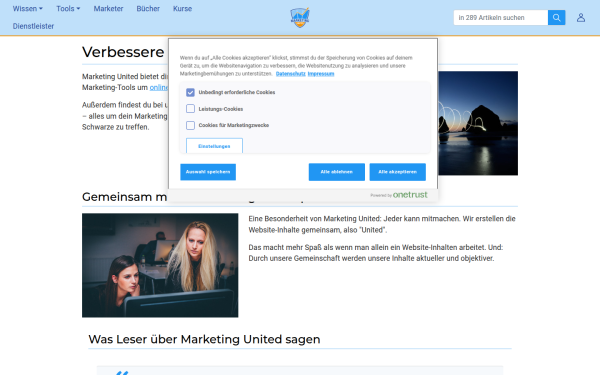
Task: Click Auswahl speichern button
Action: [208, 172]
